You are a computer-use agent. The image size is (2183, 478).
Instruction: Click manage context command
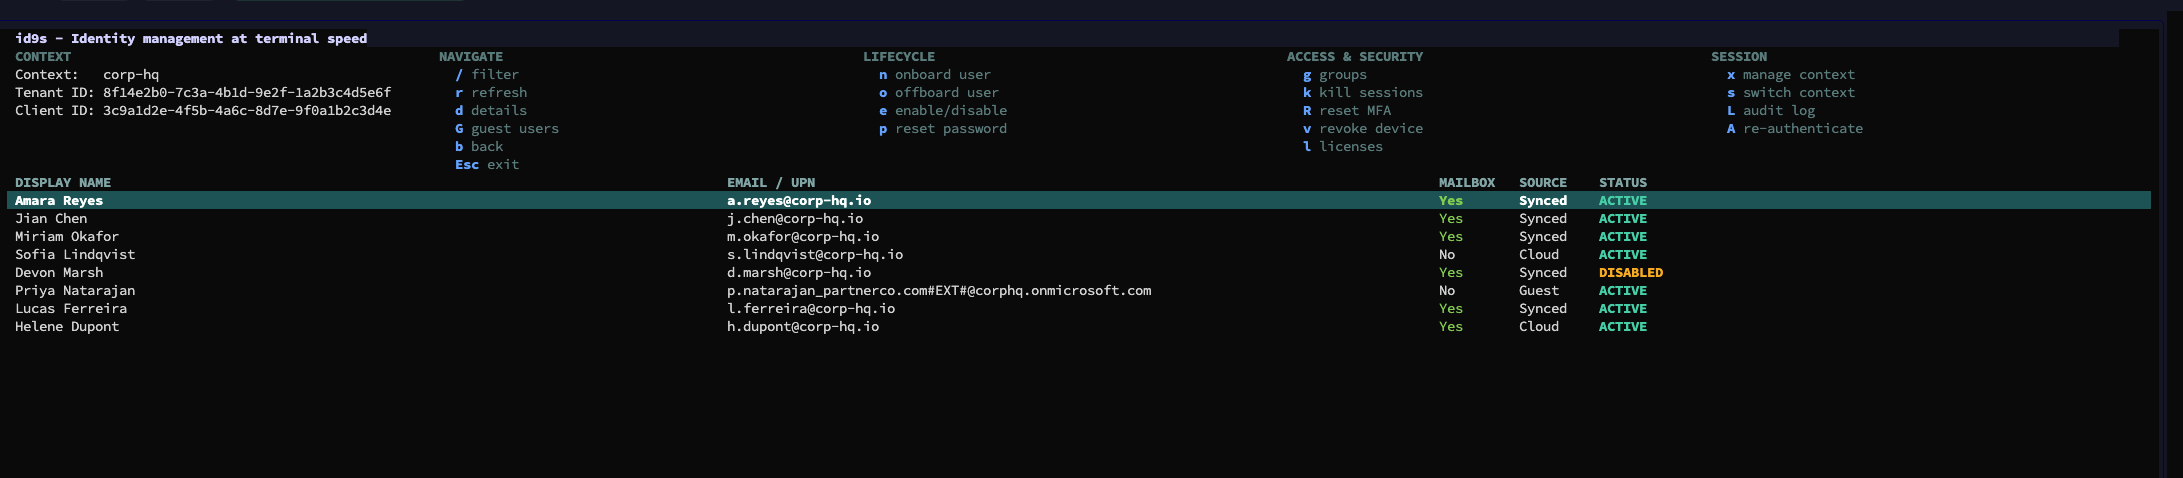click(1791, 75)
